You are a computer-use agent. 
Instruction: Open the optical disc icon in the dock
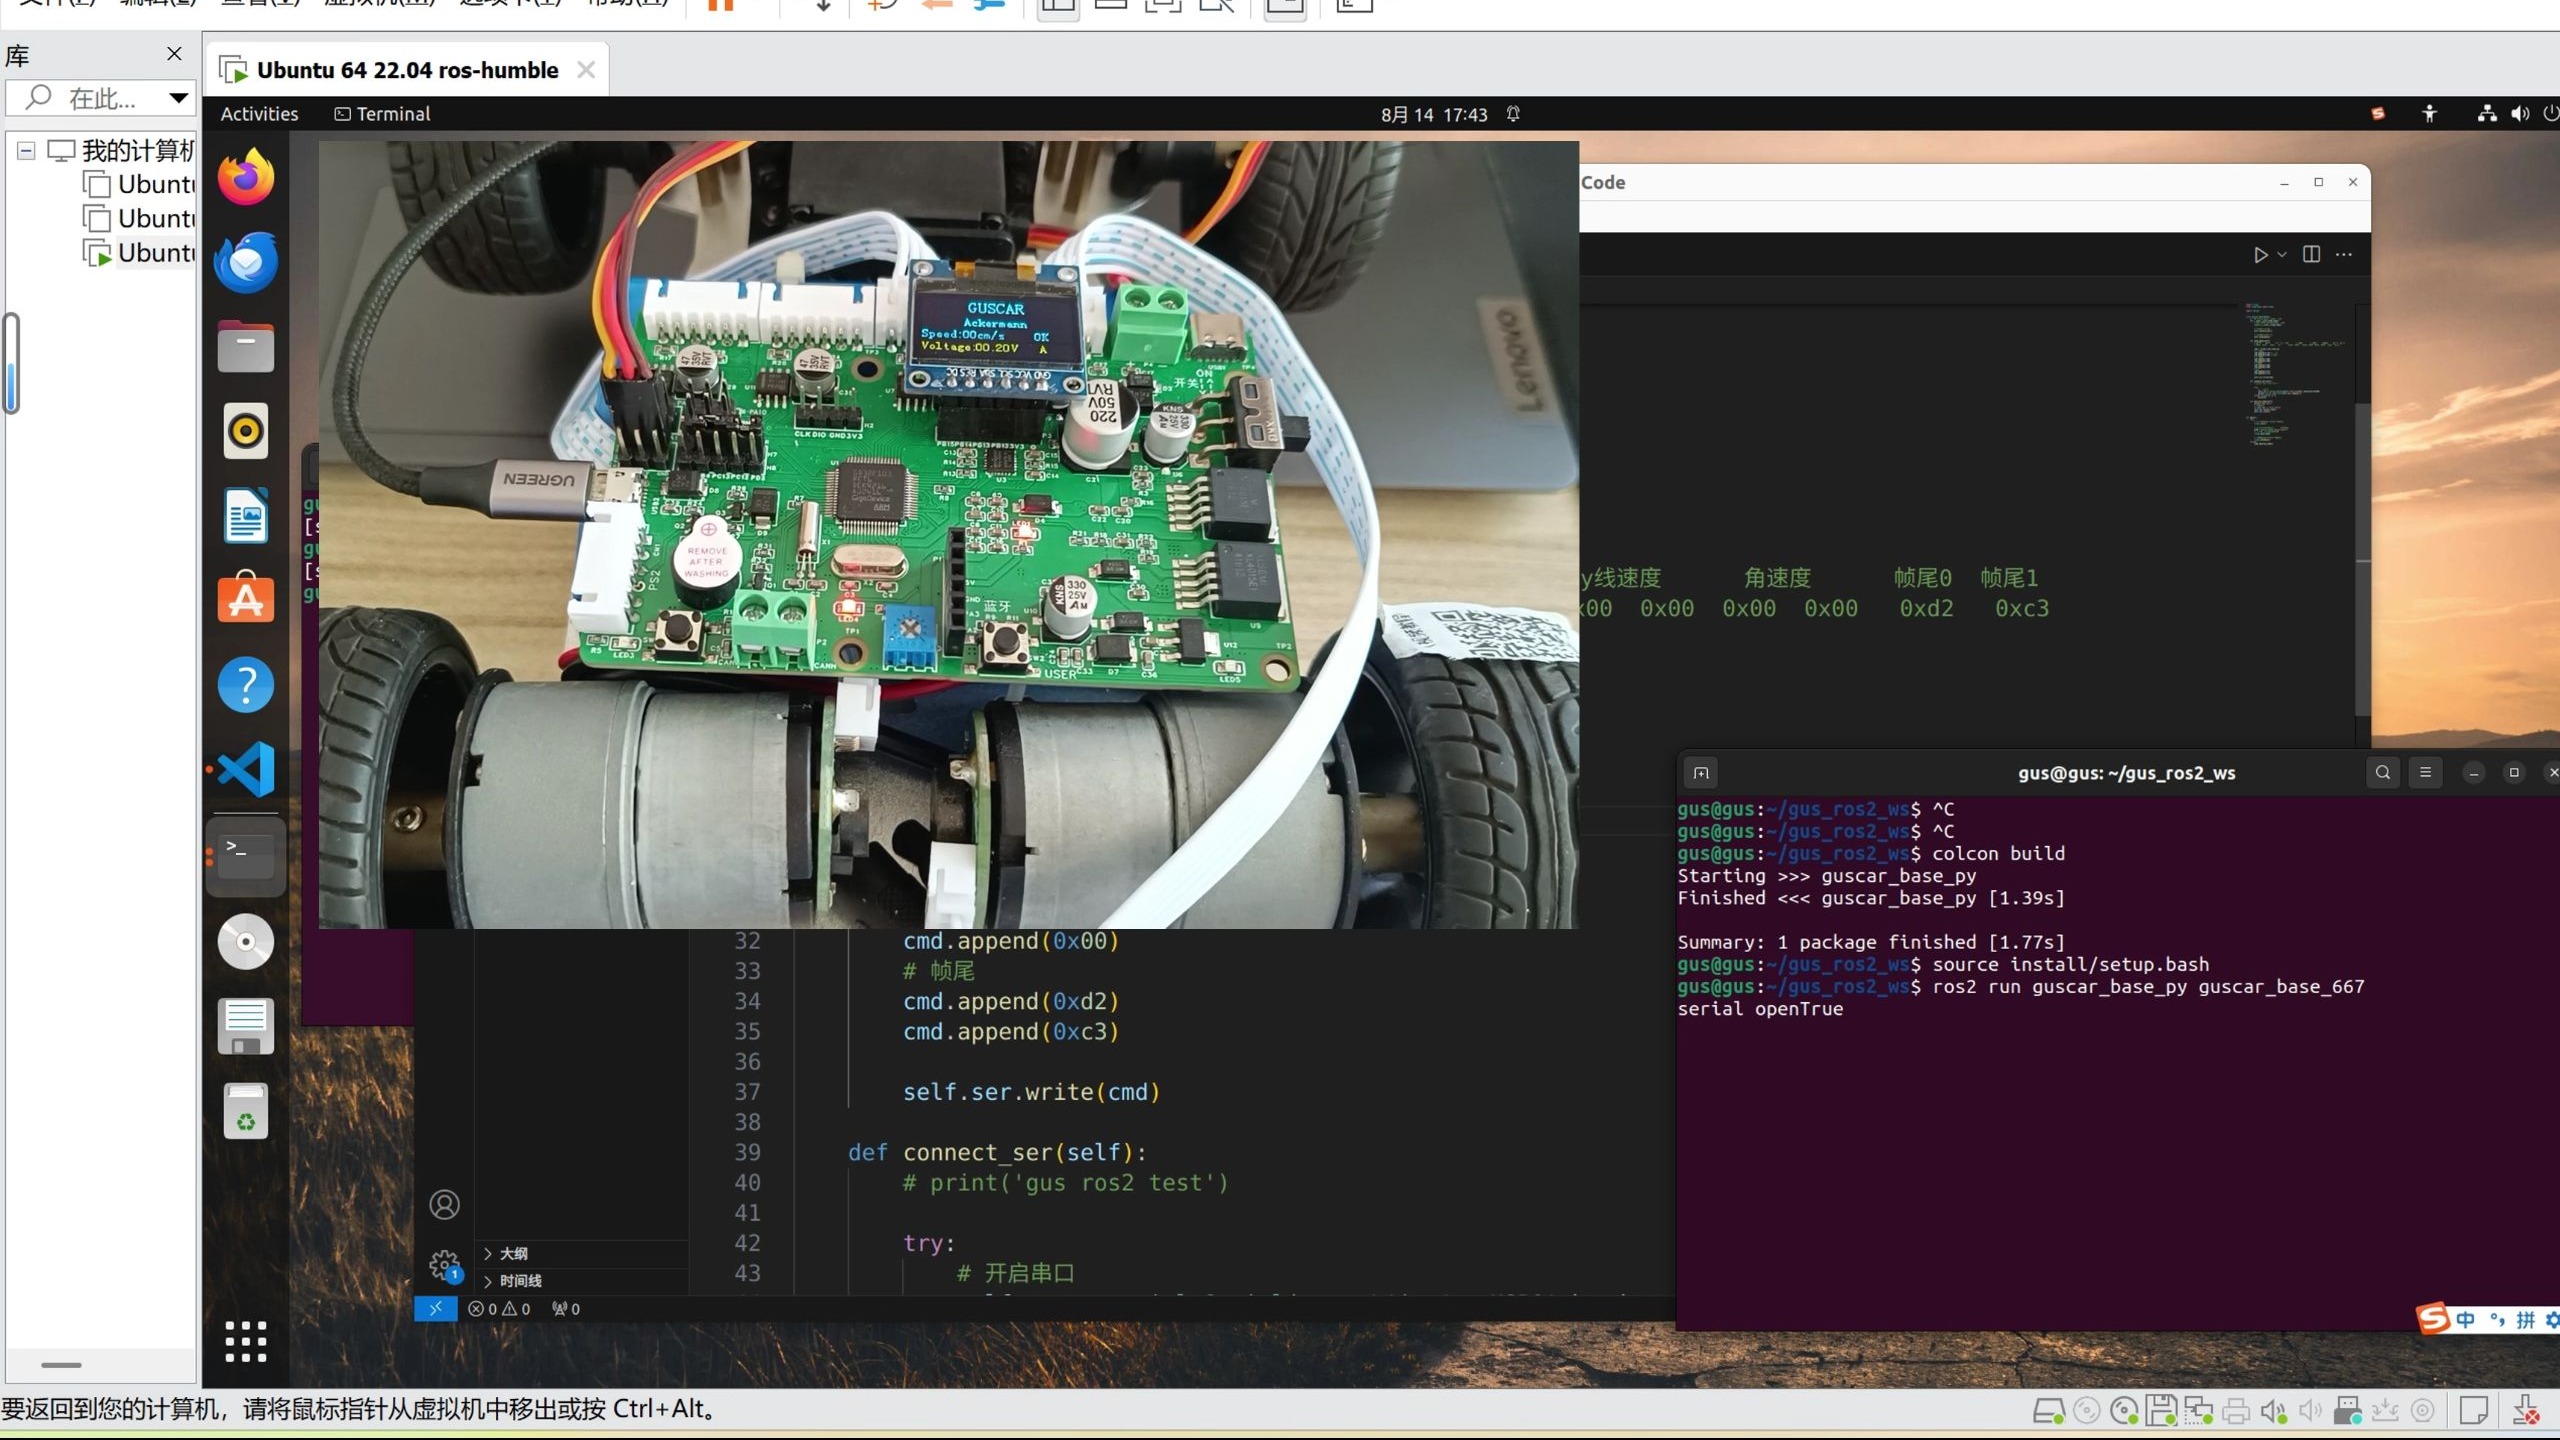246,942
